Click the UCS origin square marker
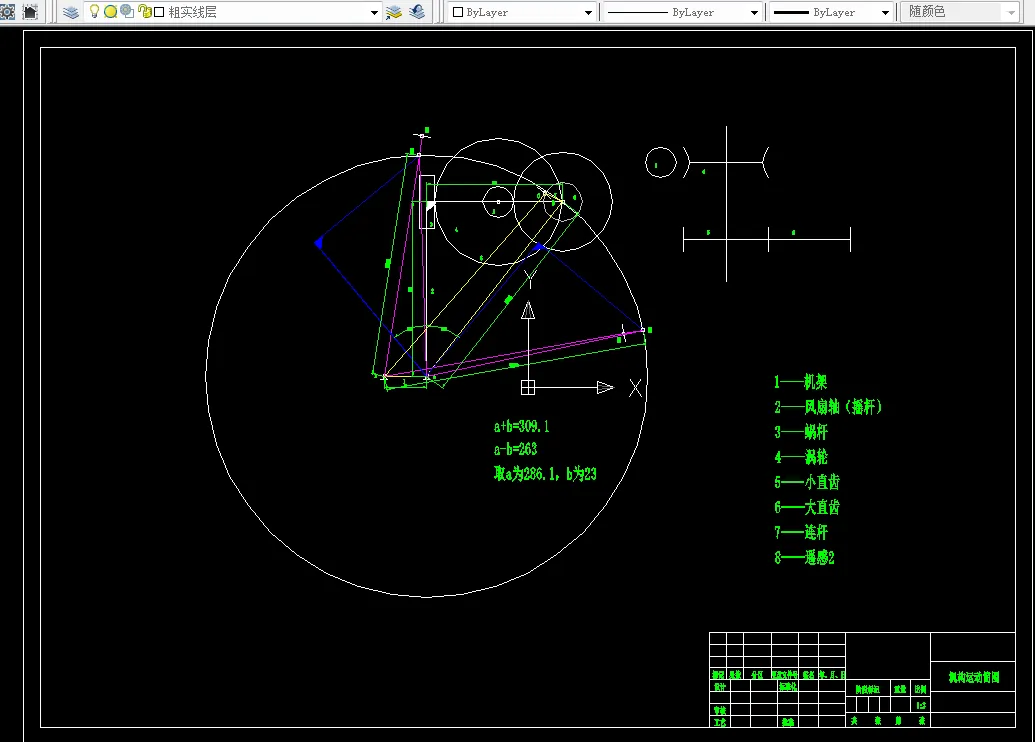The width and height of the screenshot is (1035, 742). point(528,388)
